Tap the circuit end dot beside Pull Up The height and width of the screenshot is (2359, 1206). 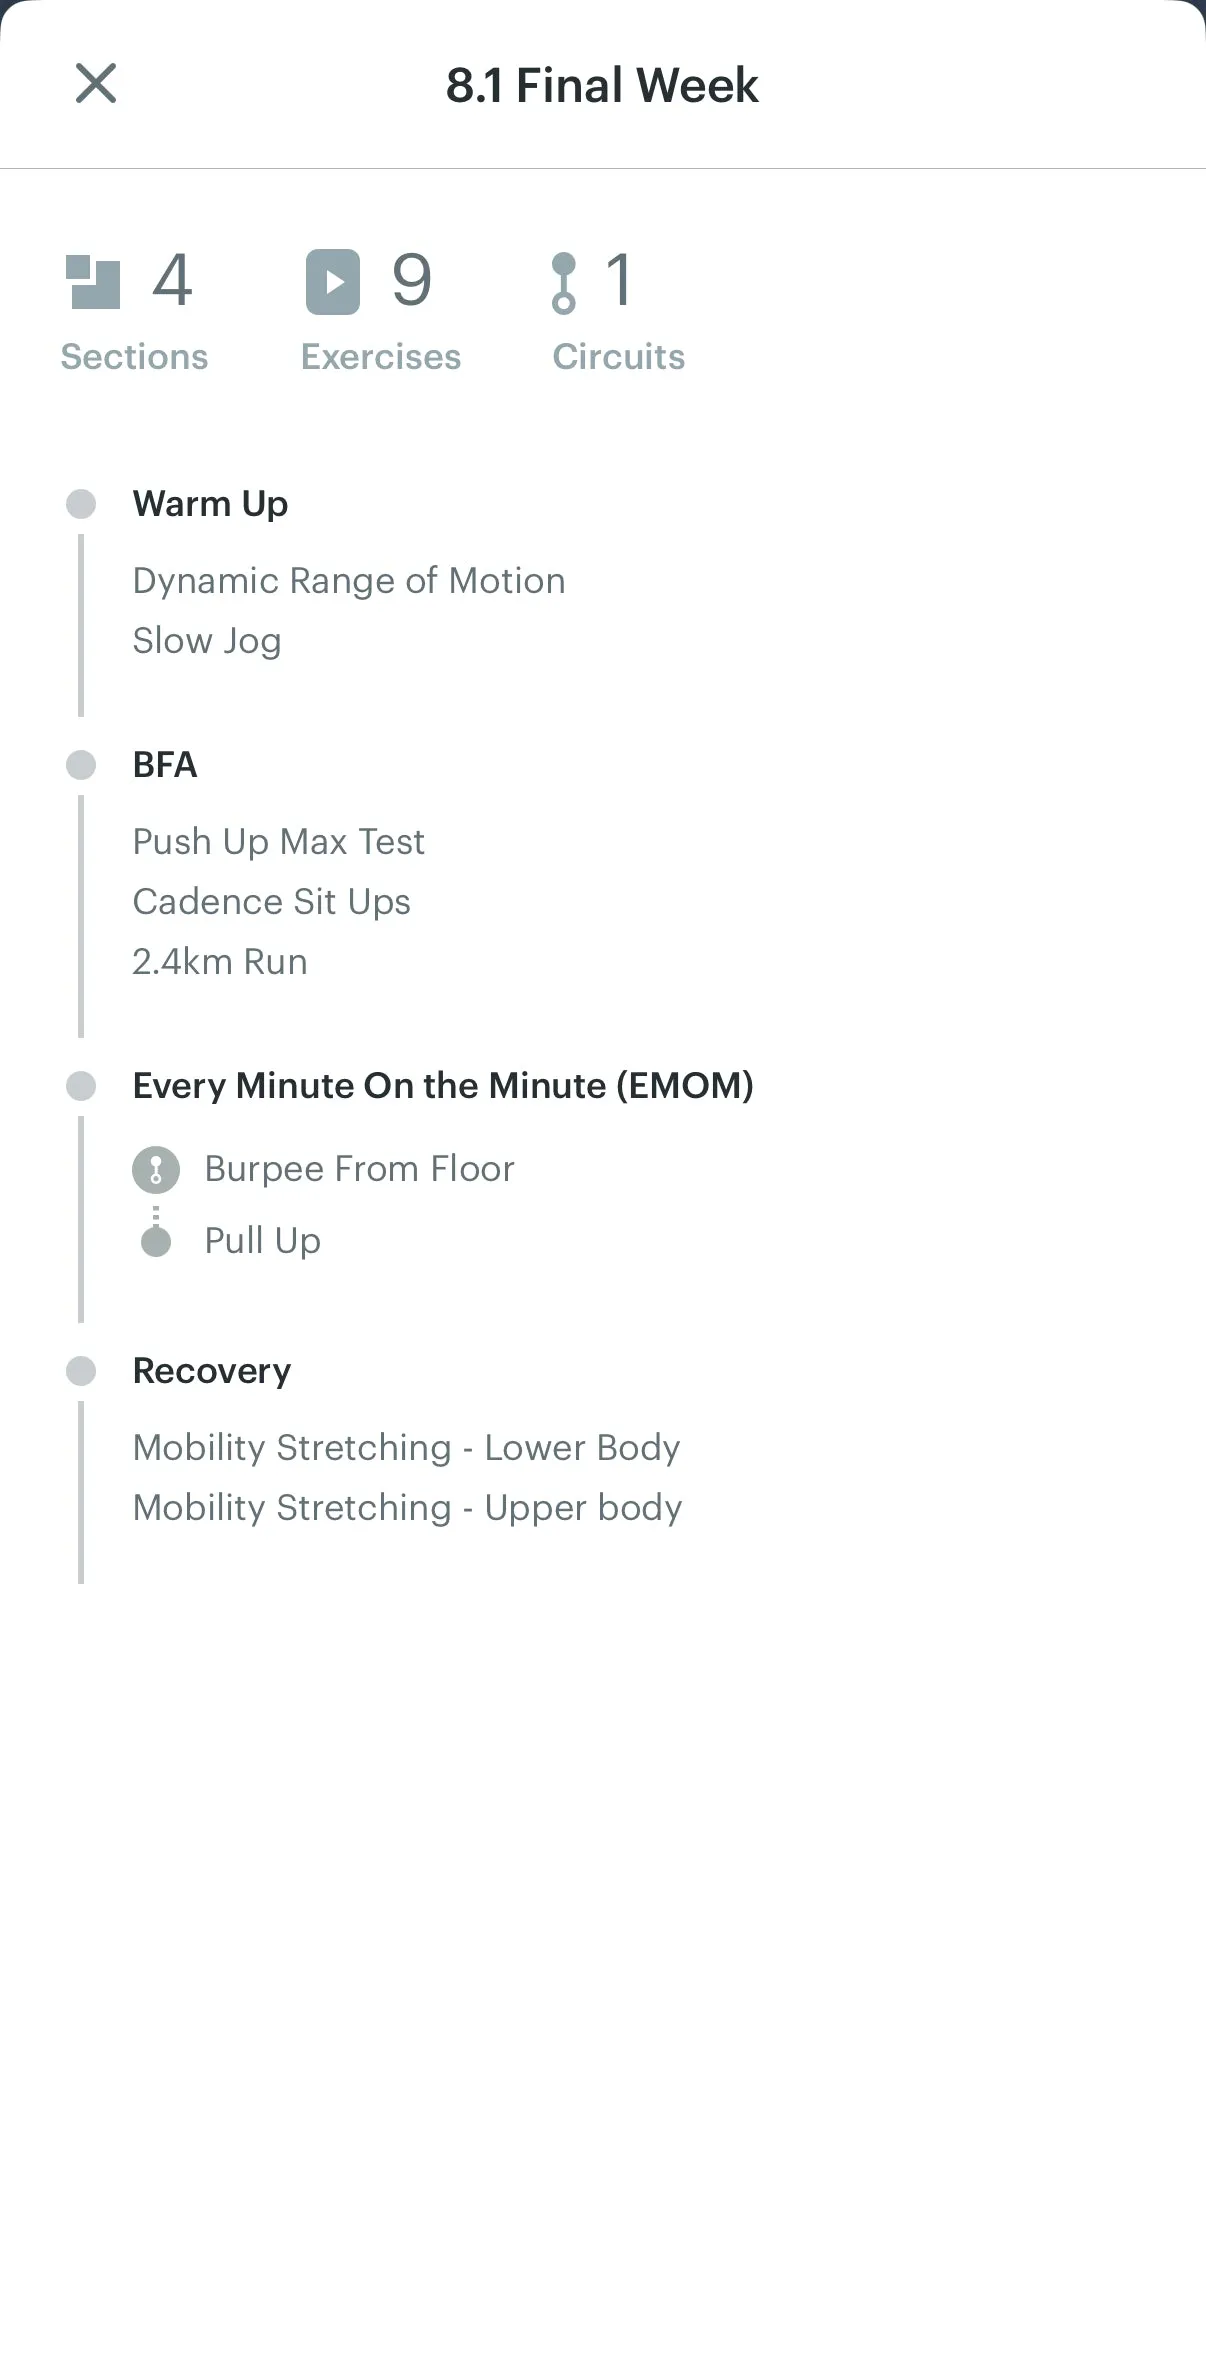click(156, 1241)
